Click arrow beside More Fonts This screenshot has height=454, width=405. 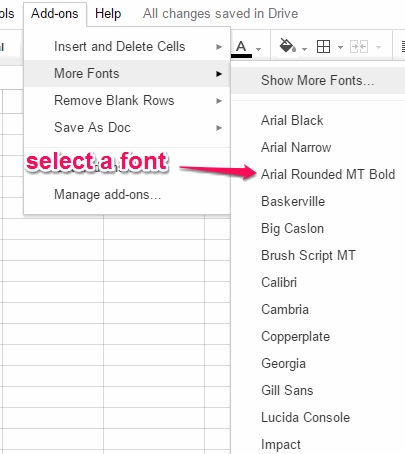pos(219,74)
